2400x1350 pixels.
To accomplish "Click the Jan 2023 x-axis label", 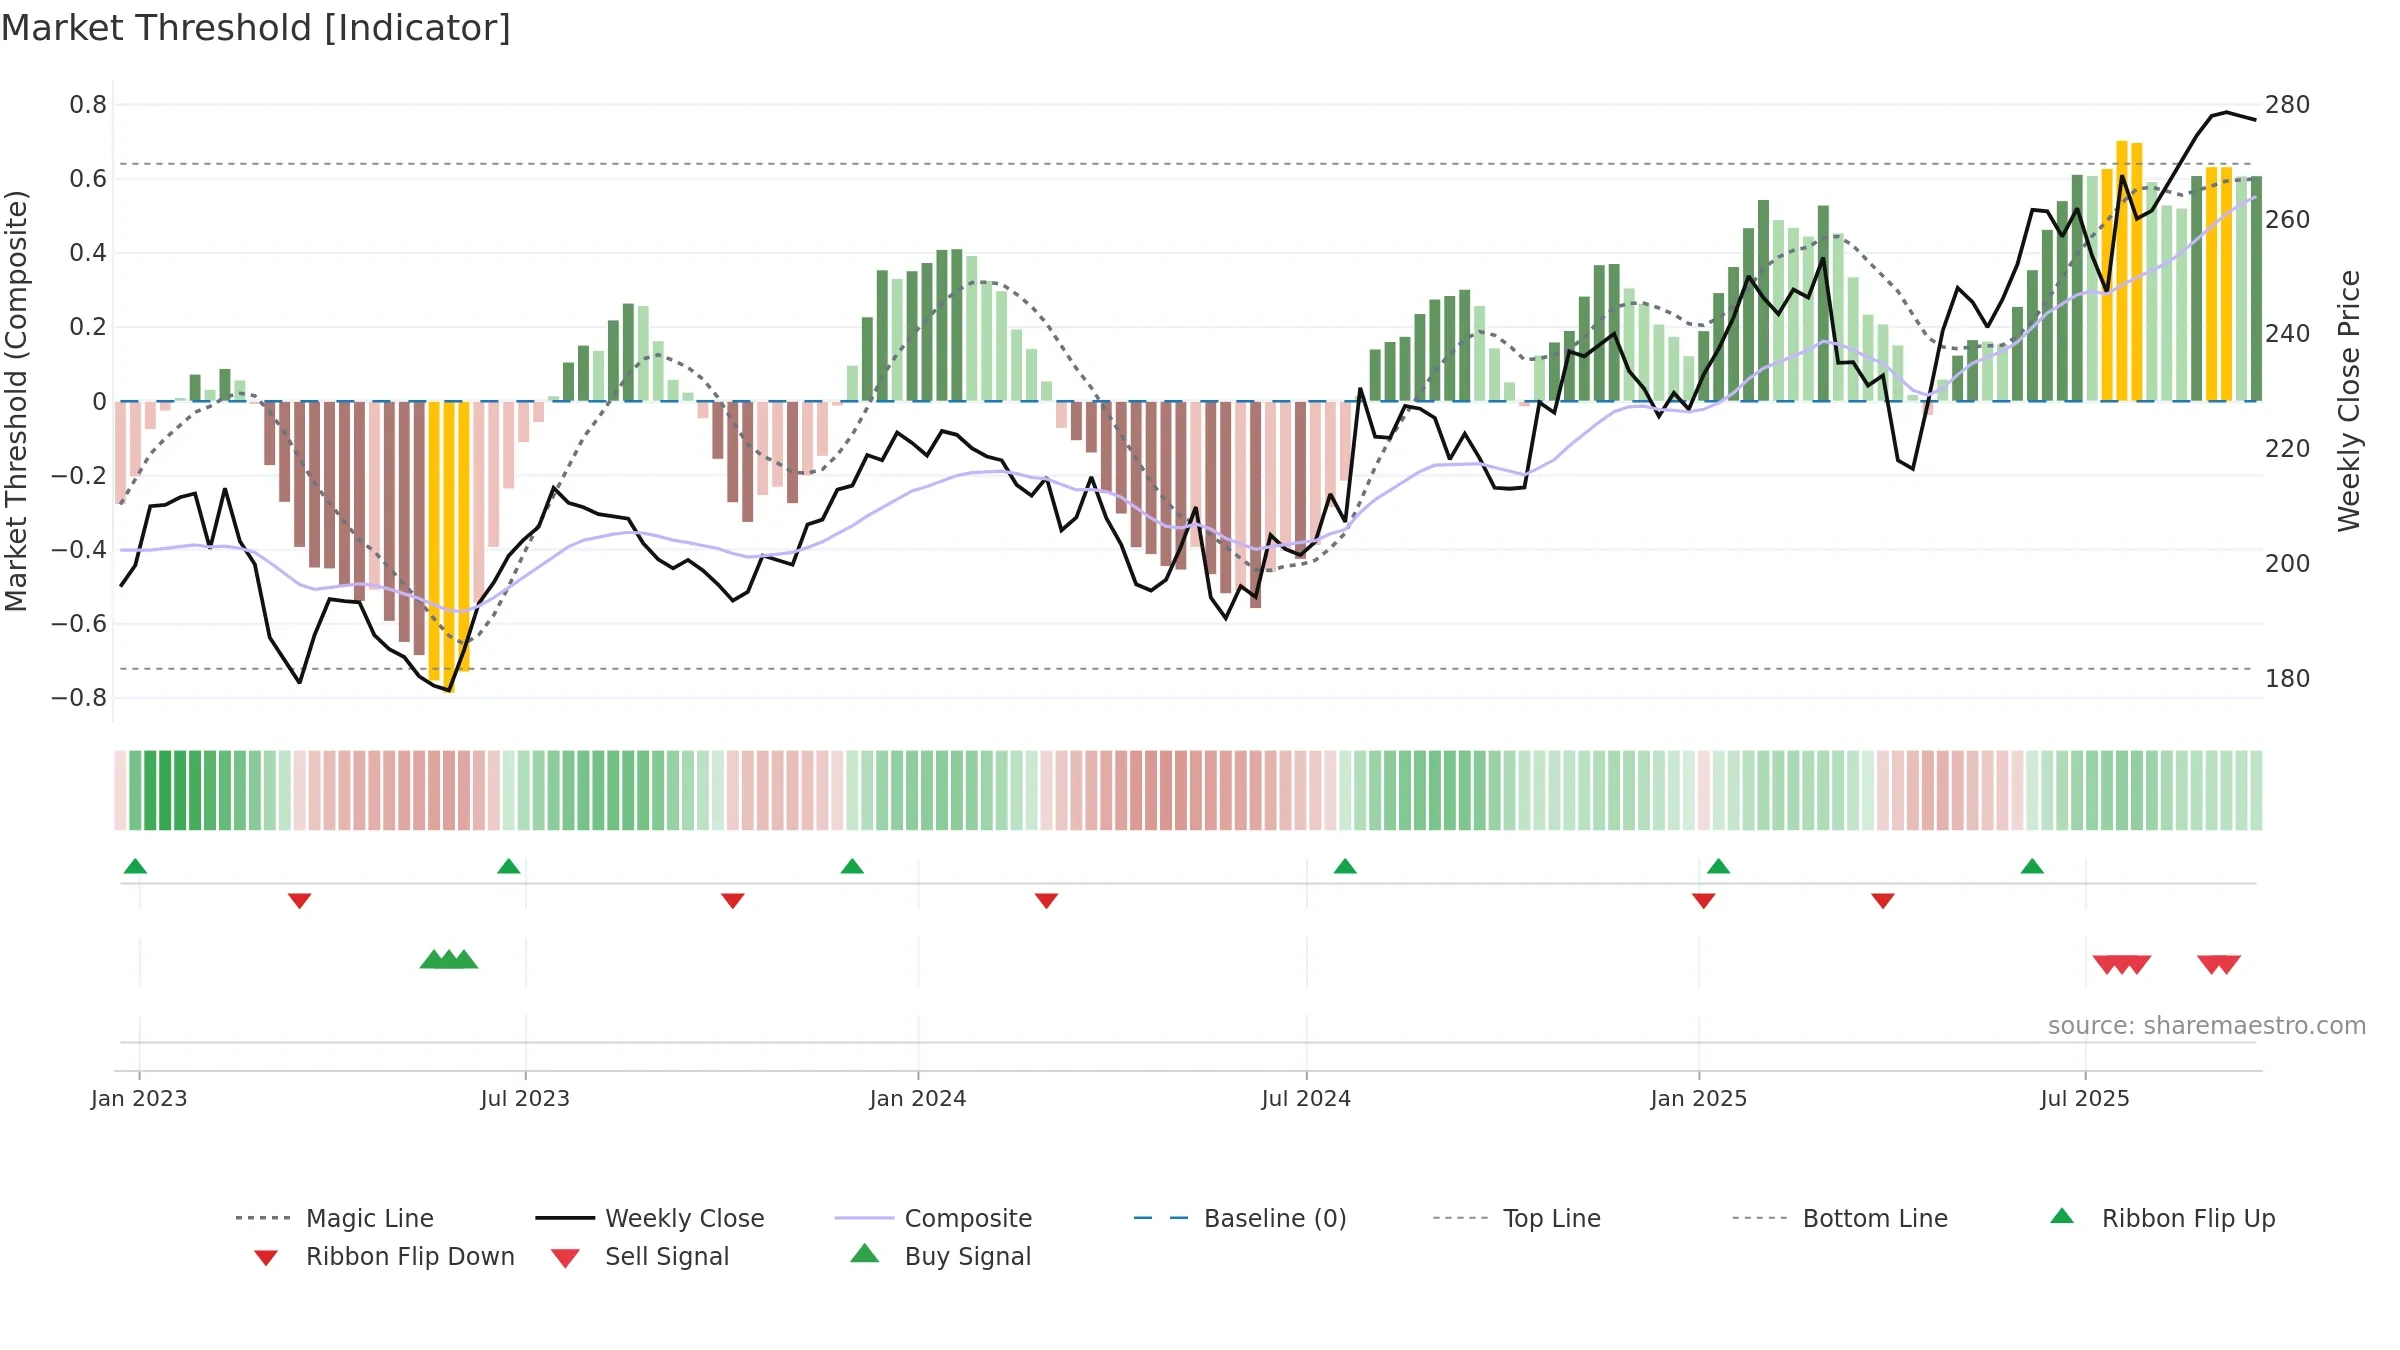I will pos(139,1098).
